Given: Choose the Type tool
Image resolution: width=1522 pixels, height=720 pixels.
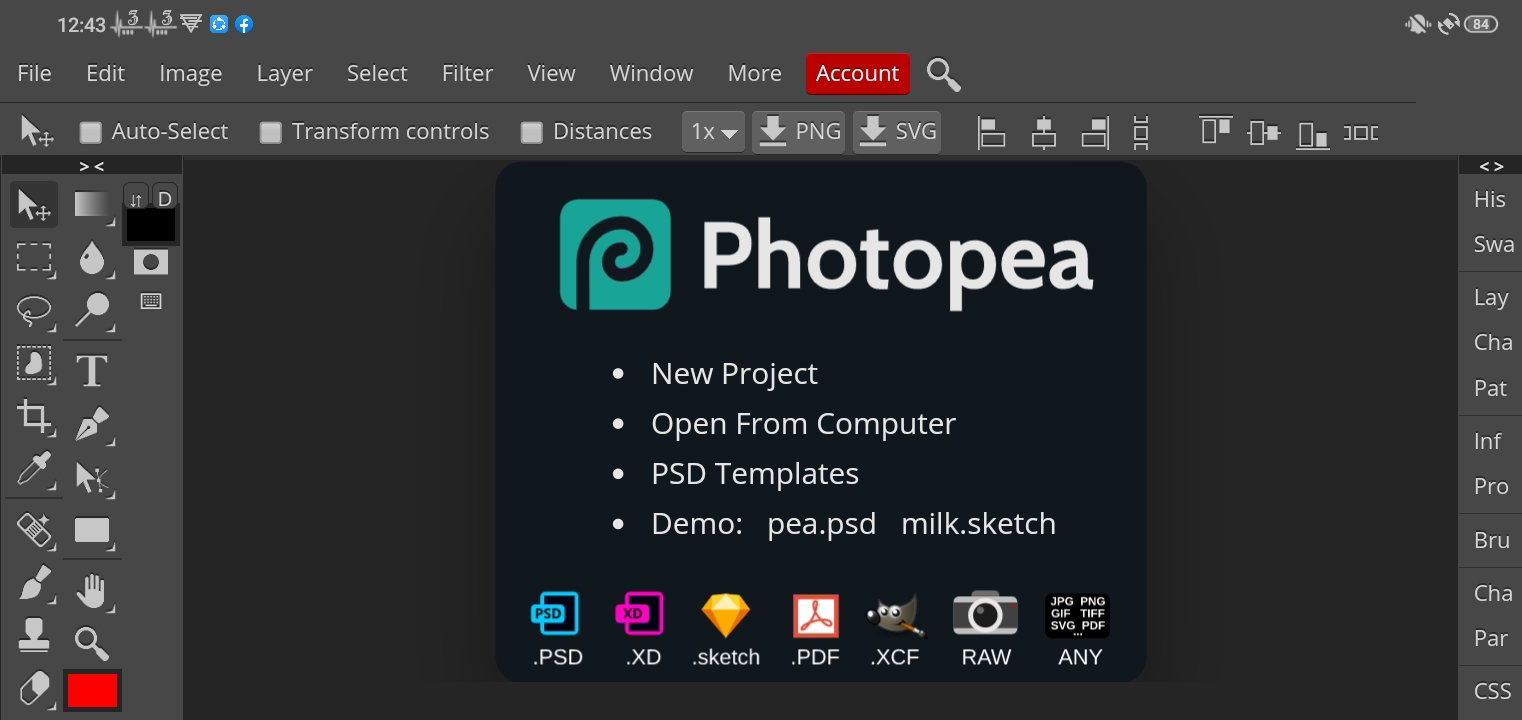Looking at the screenshot, I should 93,370.
